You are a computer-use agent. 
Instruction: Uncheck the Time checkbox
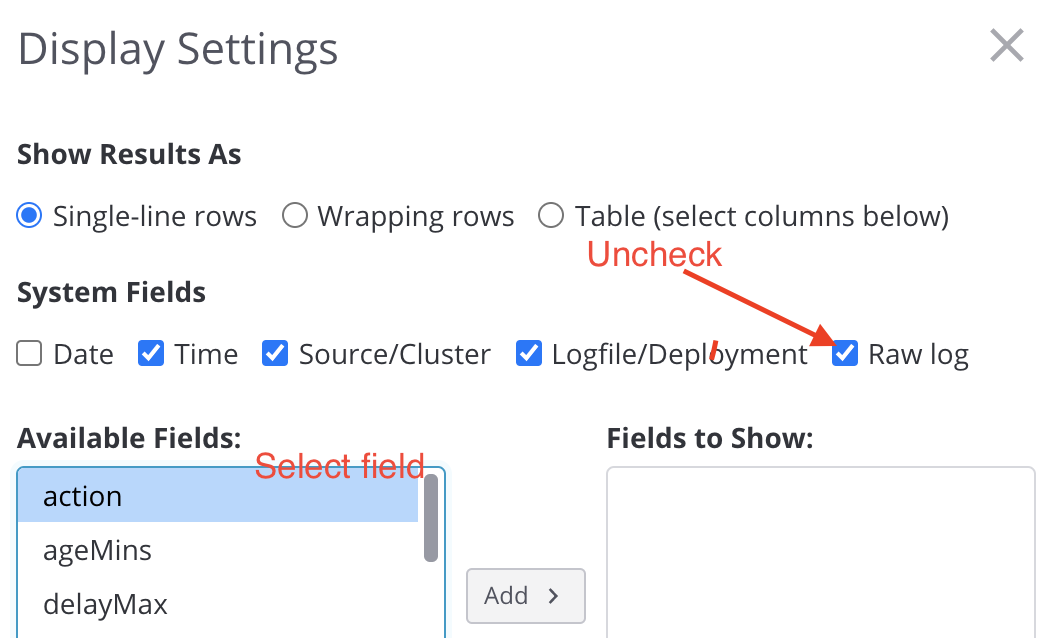click(151, 353)
